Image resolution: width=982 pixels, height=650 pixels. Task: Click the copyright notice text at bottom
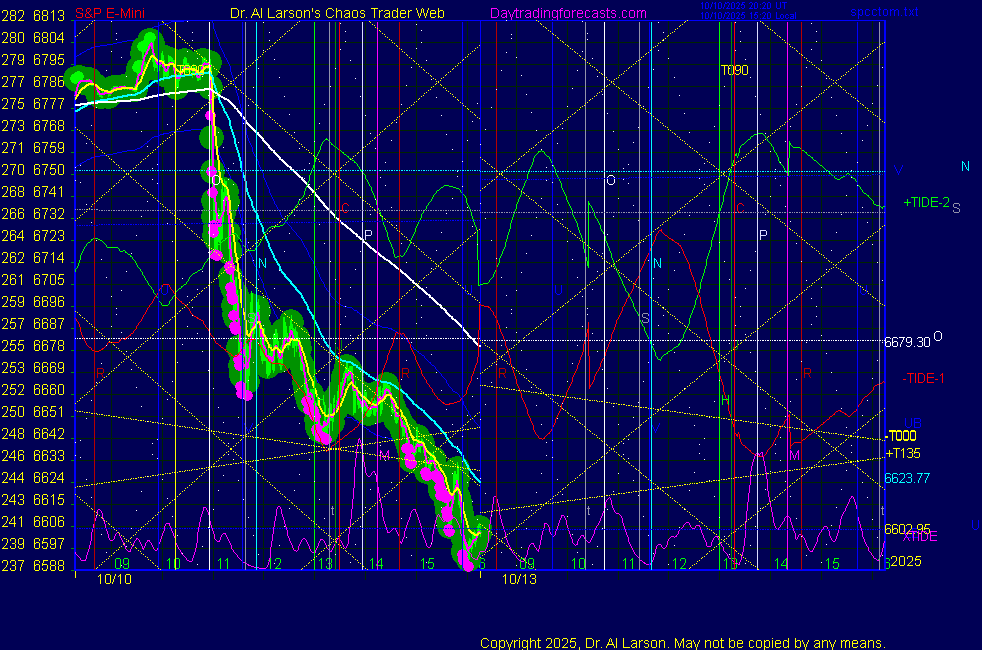pyautogui.click(x=682, y=643)
